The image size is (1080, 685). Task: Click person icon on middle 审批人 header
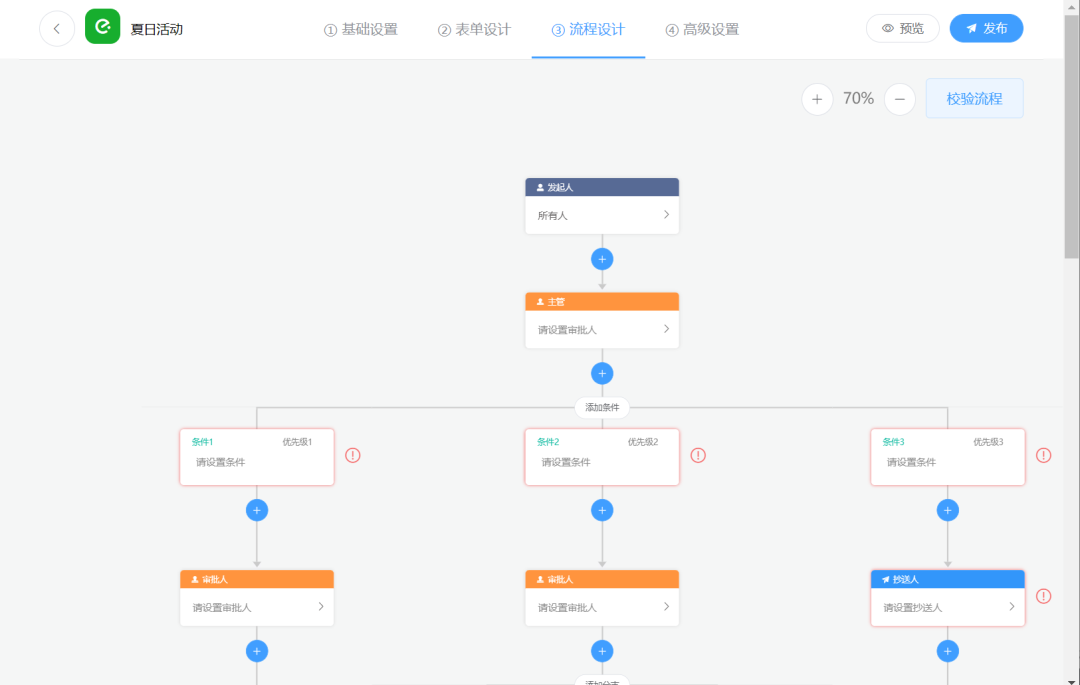coord(540,580)
